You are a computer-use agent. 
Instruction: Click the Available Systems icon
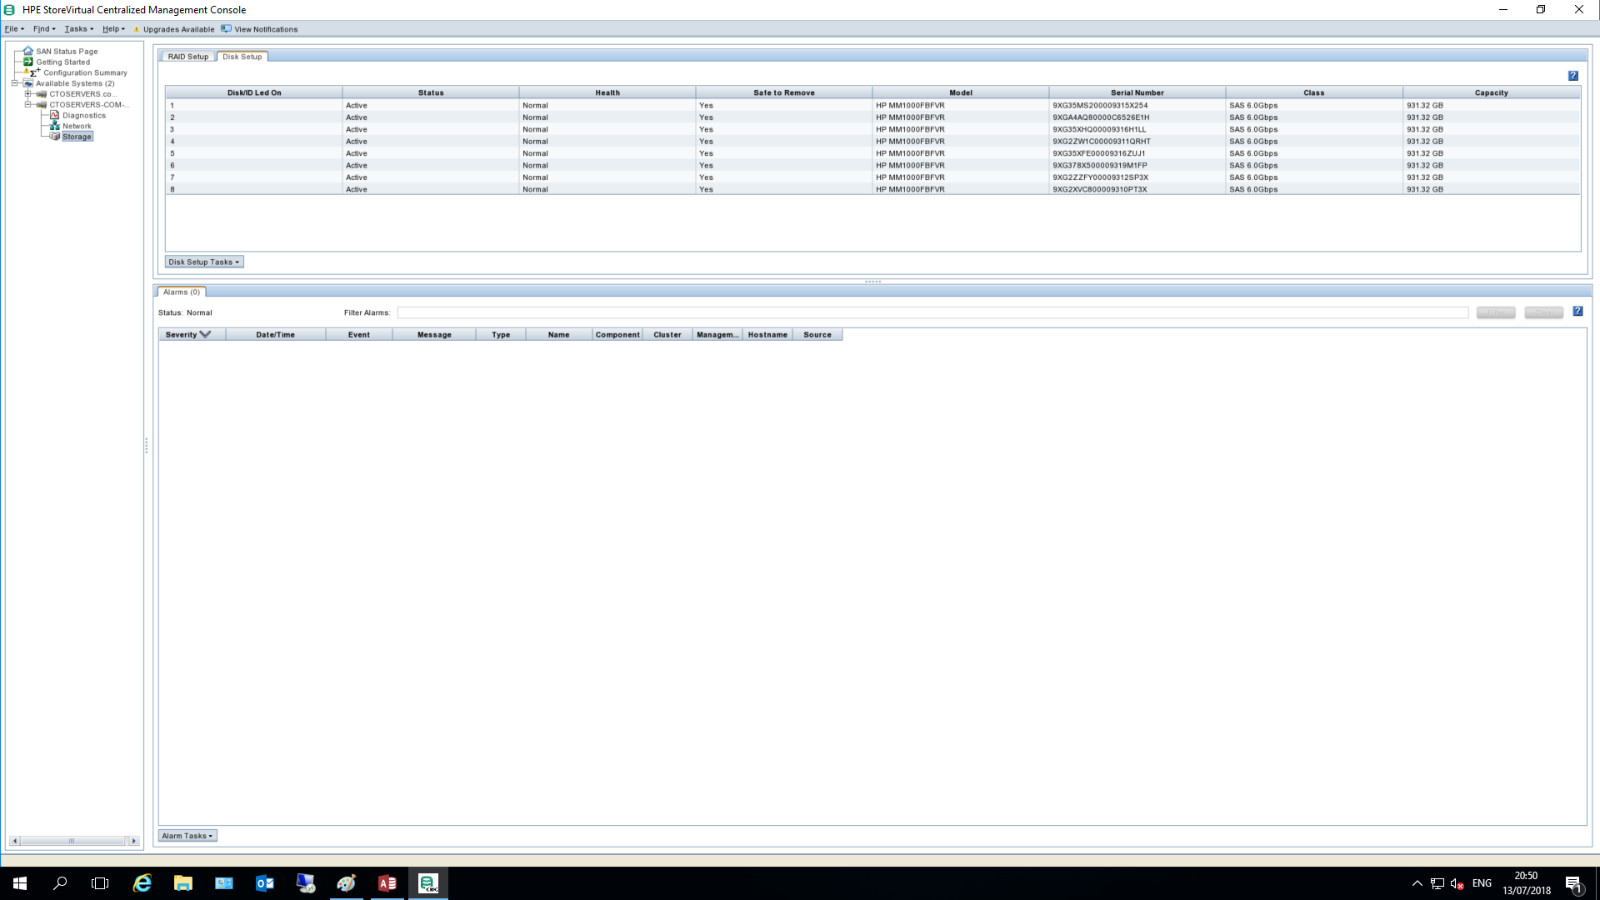(28, 83)
